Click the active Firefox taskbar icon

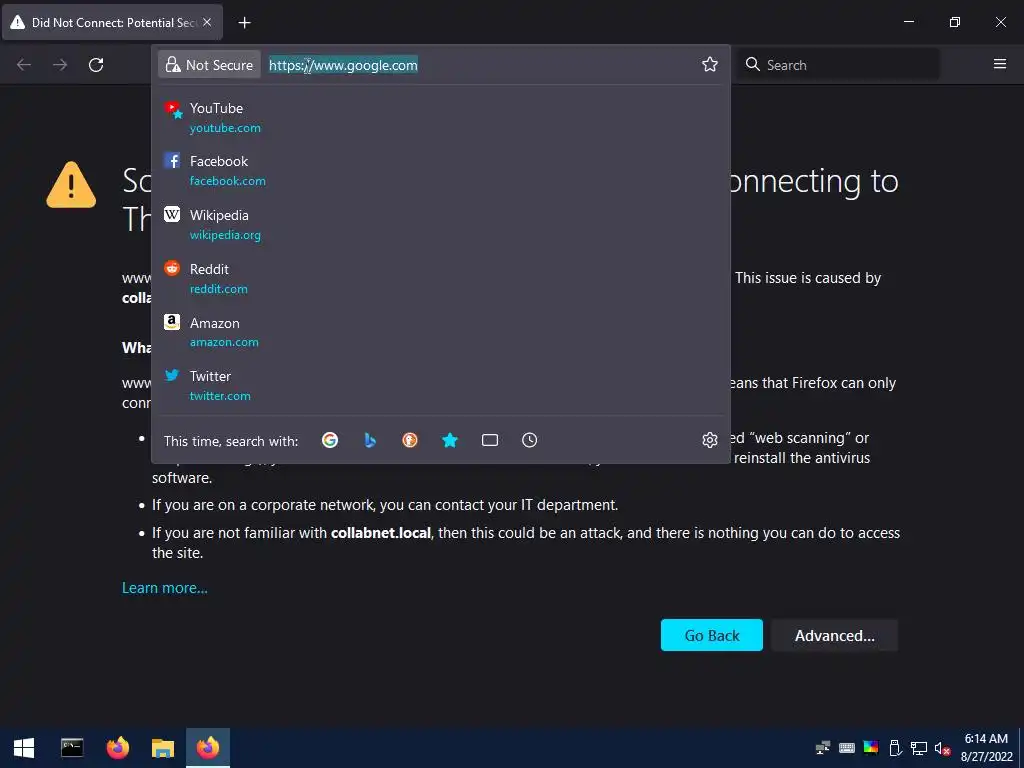[x=208, y=748]
